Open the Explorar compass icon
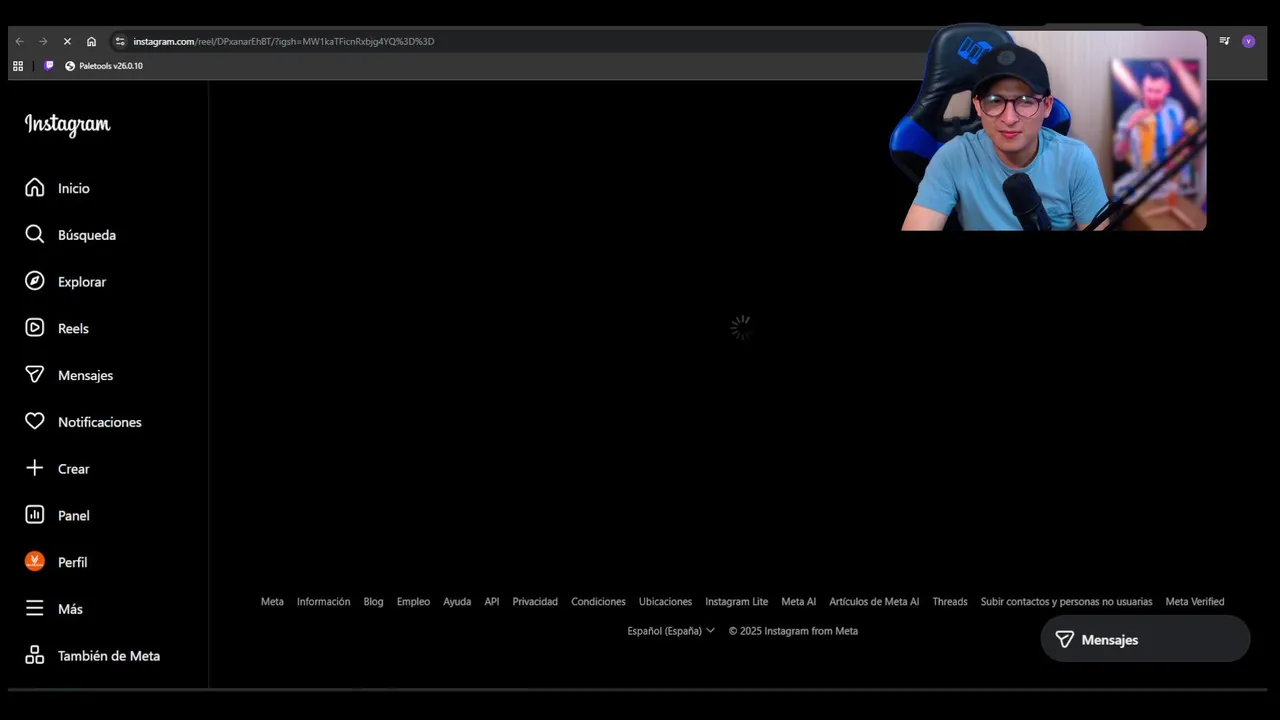 point(35,281)
